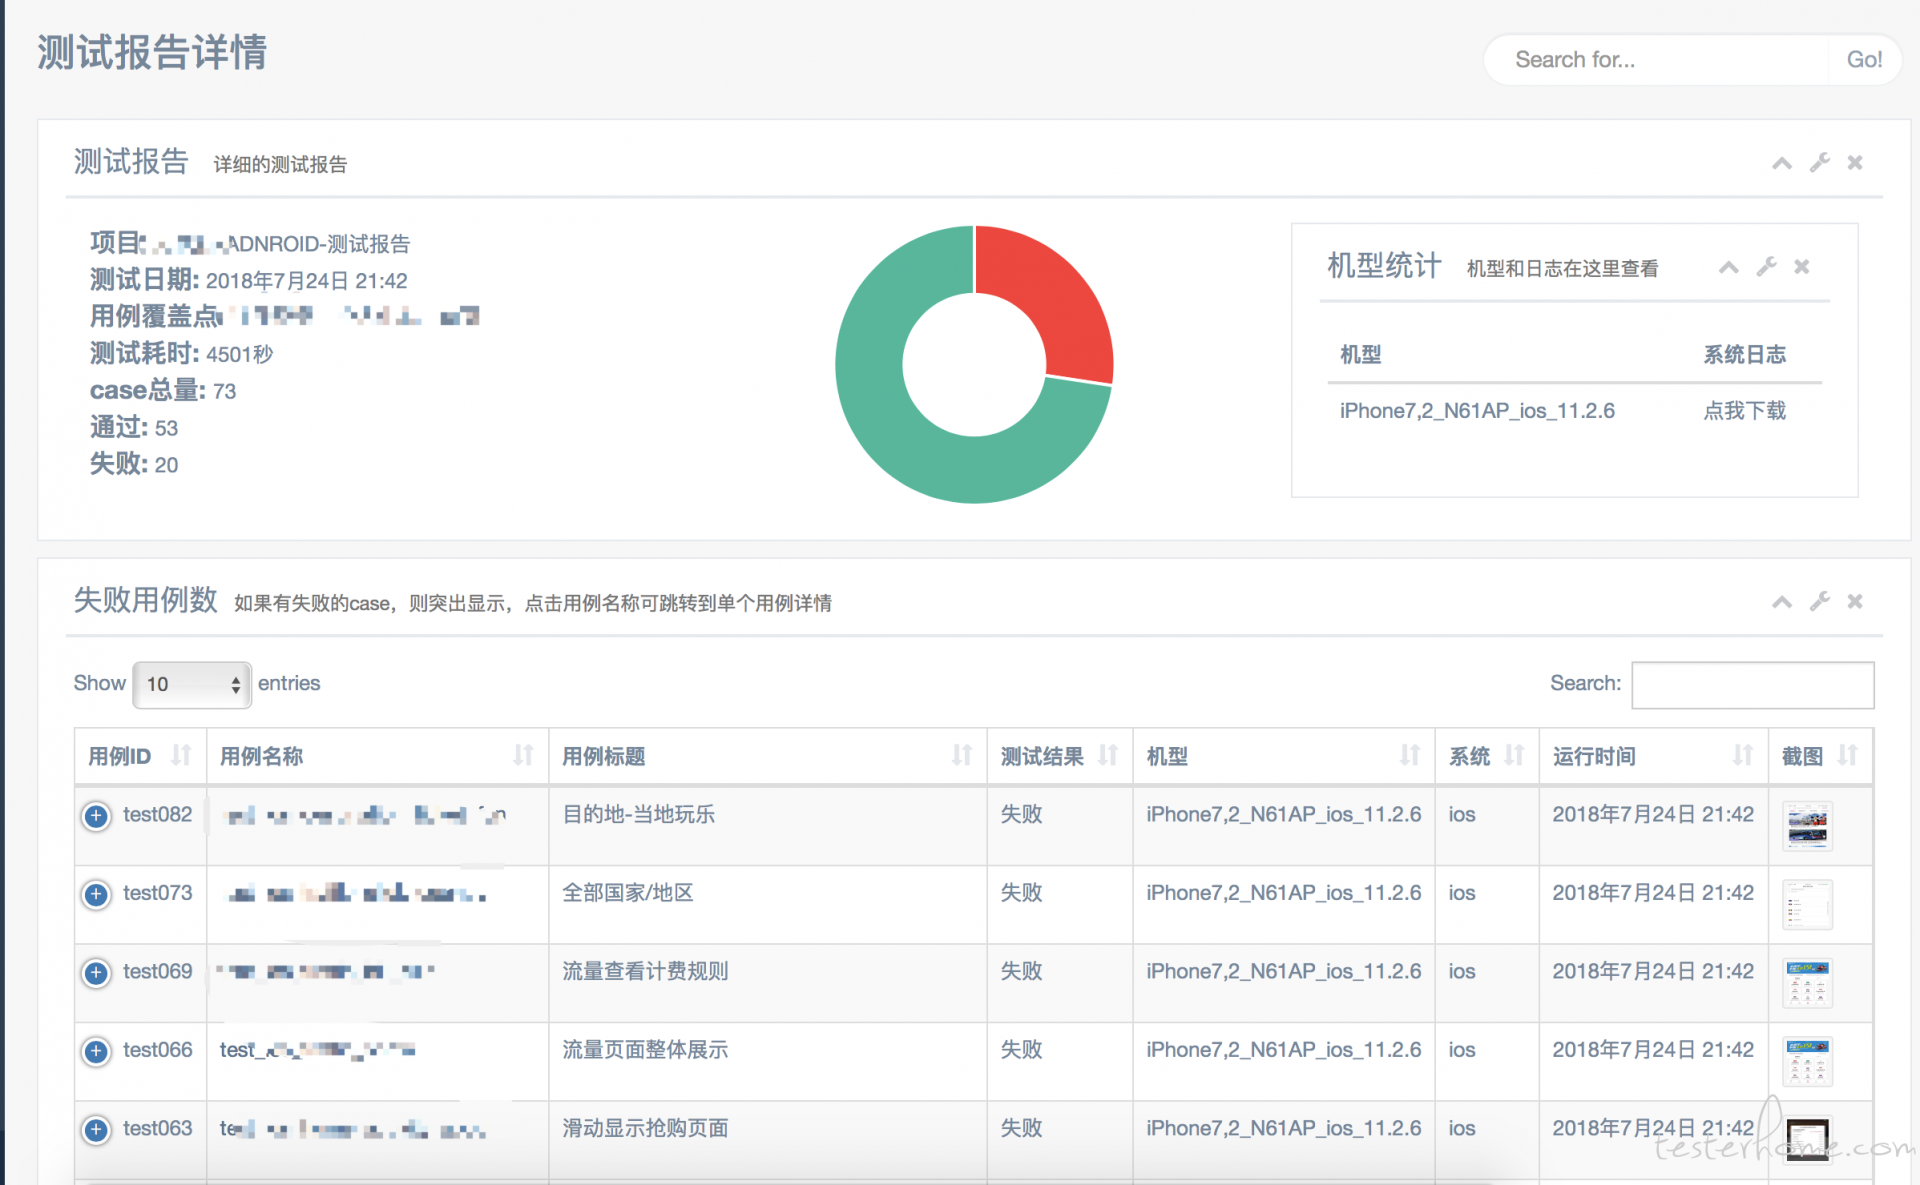Close the 机型统计 panel
Viewport: 1920px width, 1185px height.
coord(1802,267)
